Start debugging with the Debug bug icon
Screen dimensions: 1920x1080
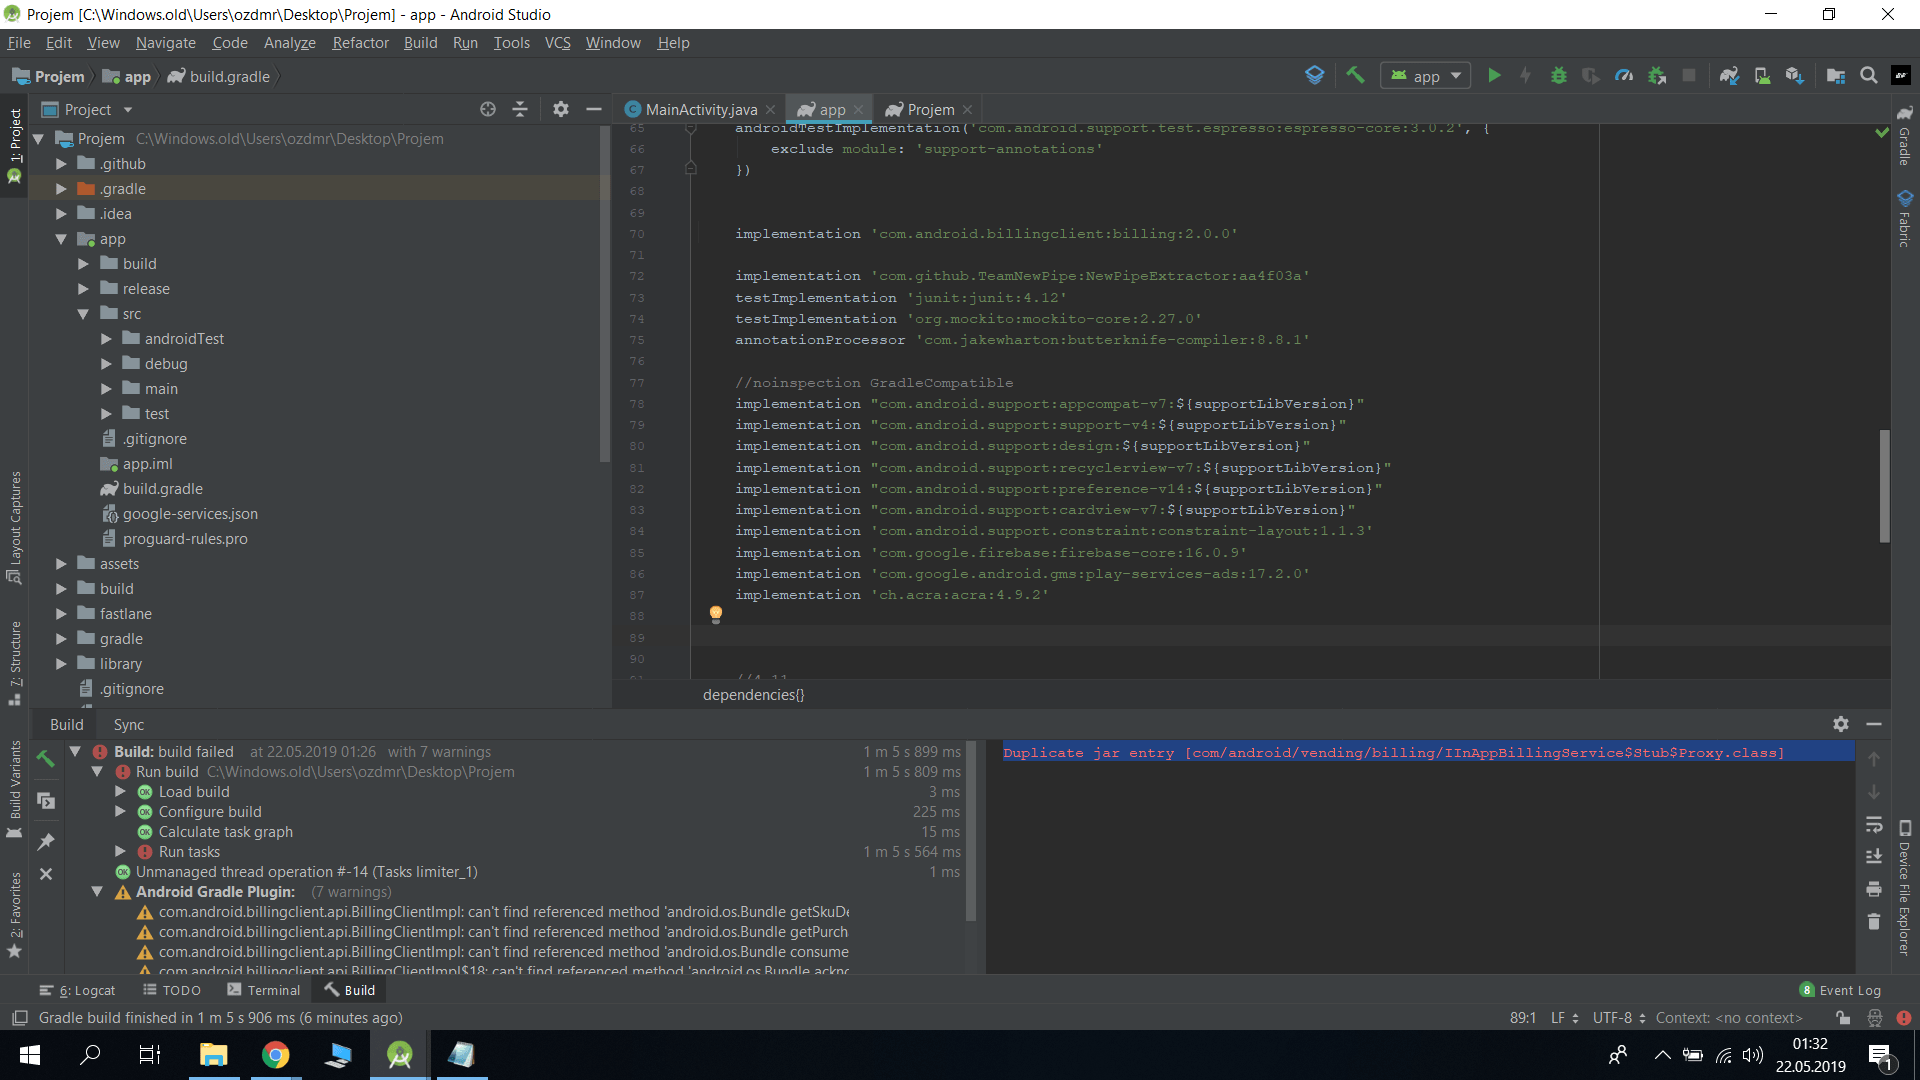pyautogui.click(x=1560, y=75)
